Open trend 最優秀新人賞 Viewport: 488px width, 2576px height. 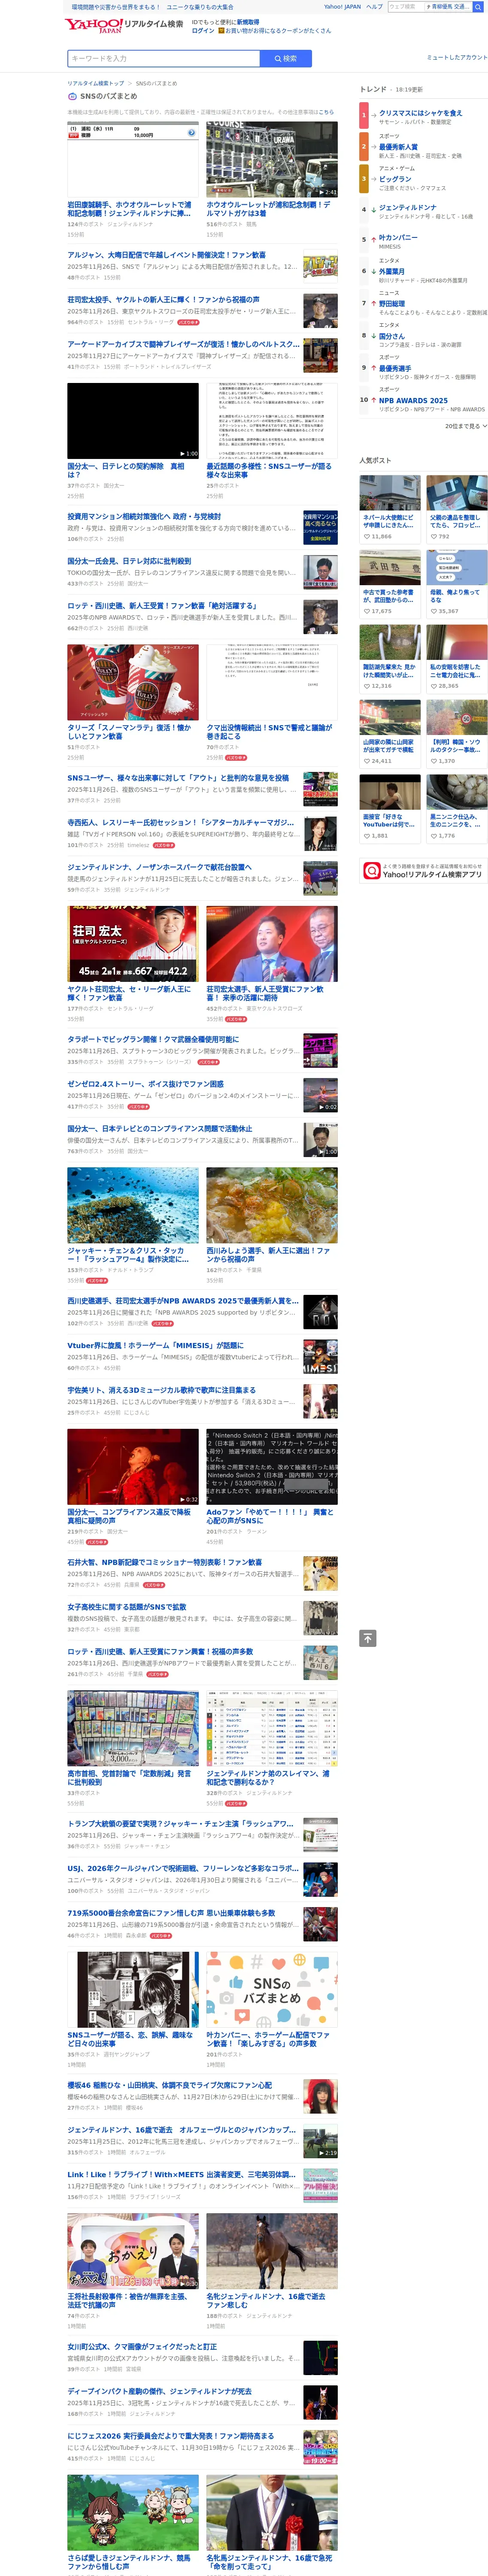pos(398,147)
